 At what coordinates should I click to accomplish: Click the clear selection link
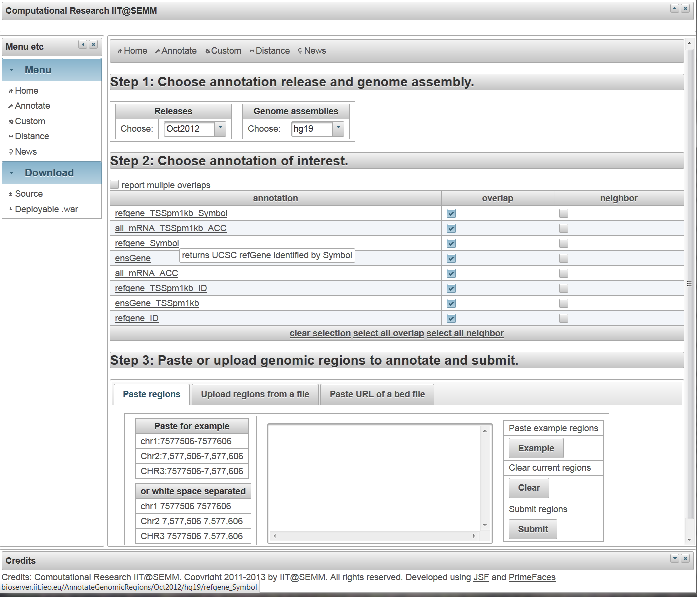pyautogui.click(x=320, y=333)
